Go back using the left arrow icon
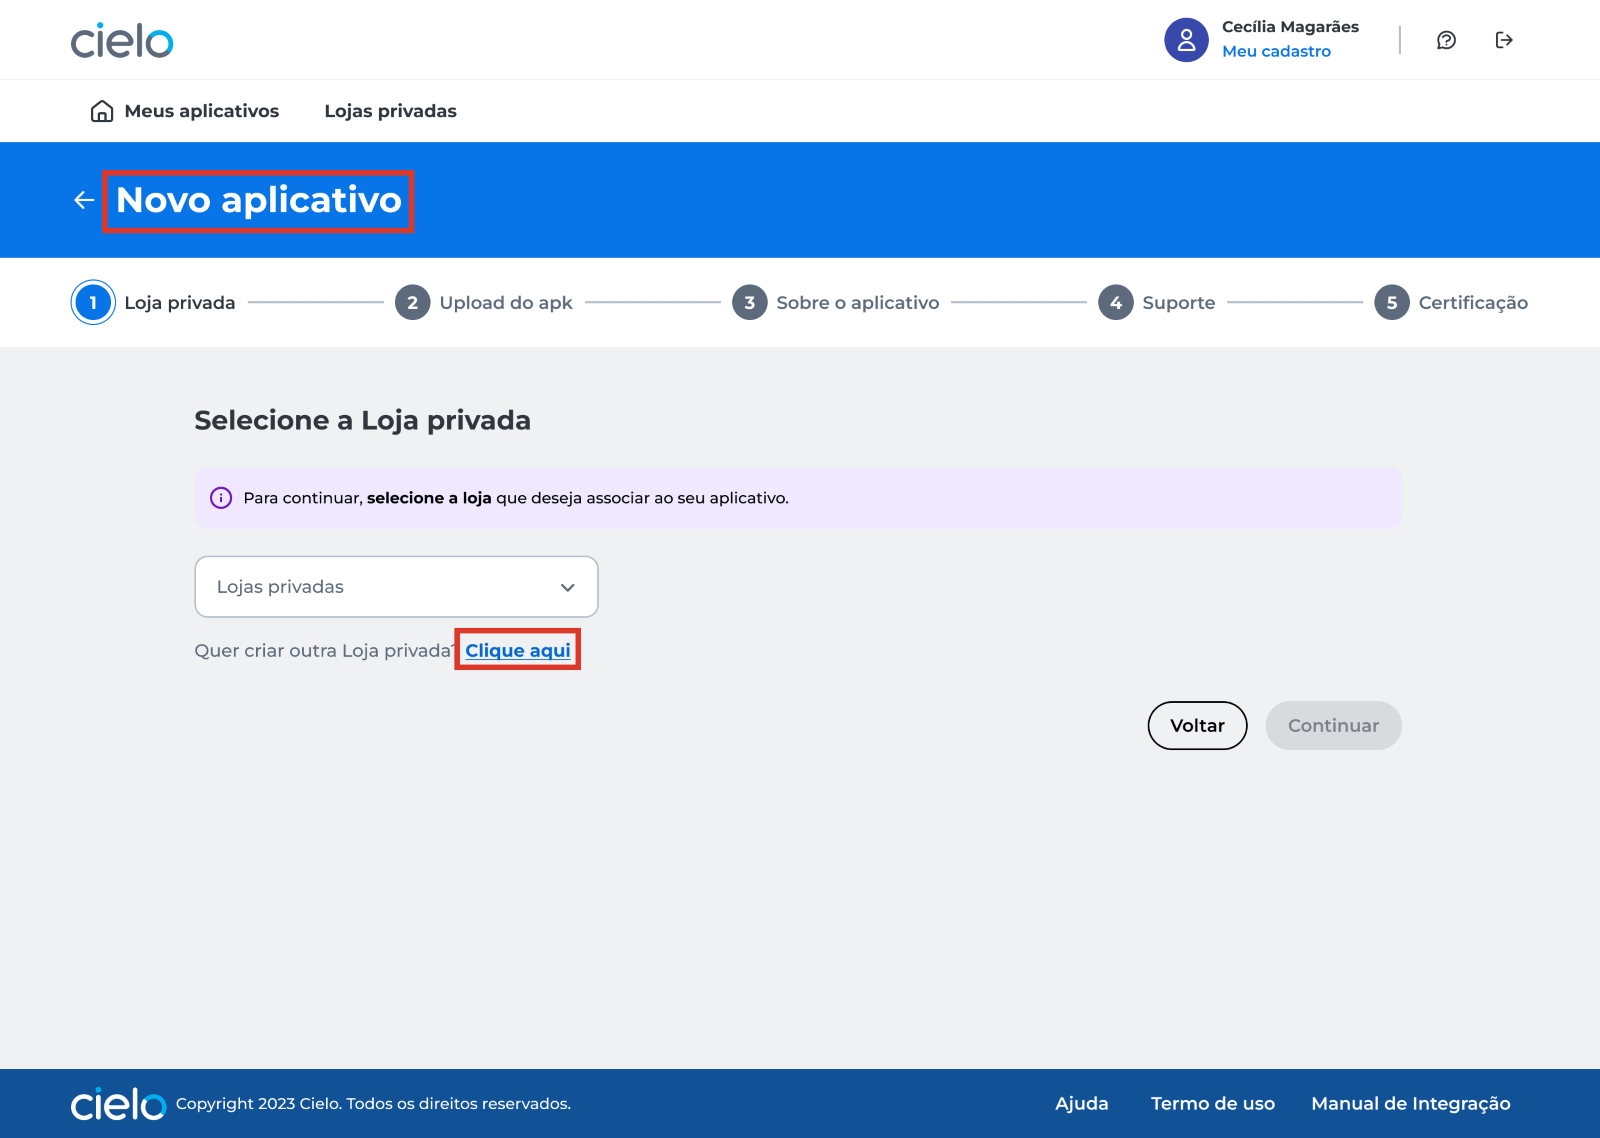Screen dimensions: 1600x1138 84,200
